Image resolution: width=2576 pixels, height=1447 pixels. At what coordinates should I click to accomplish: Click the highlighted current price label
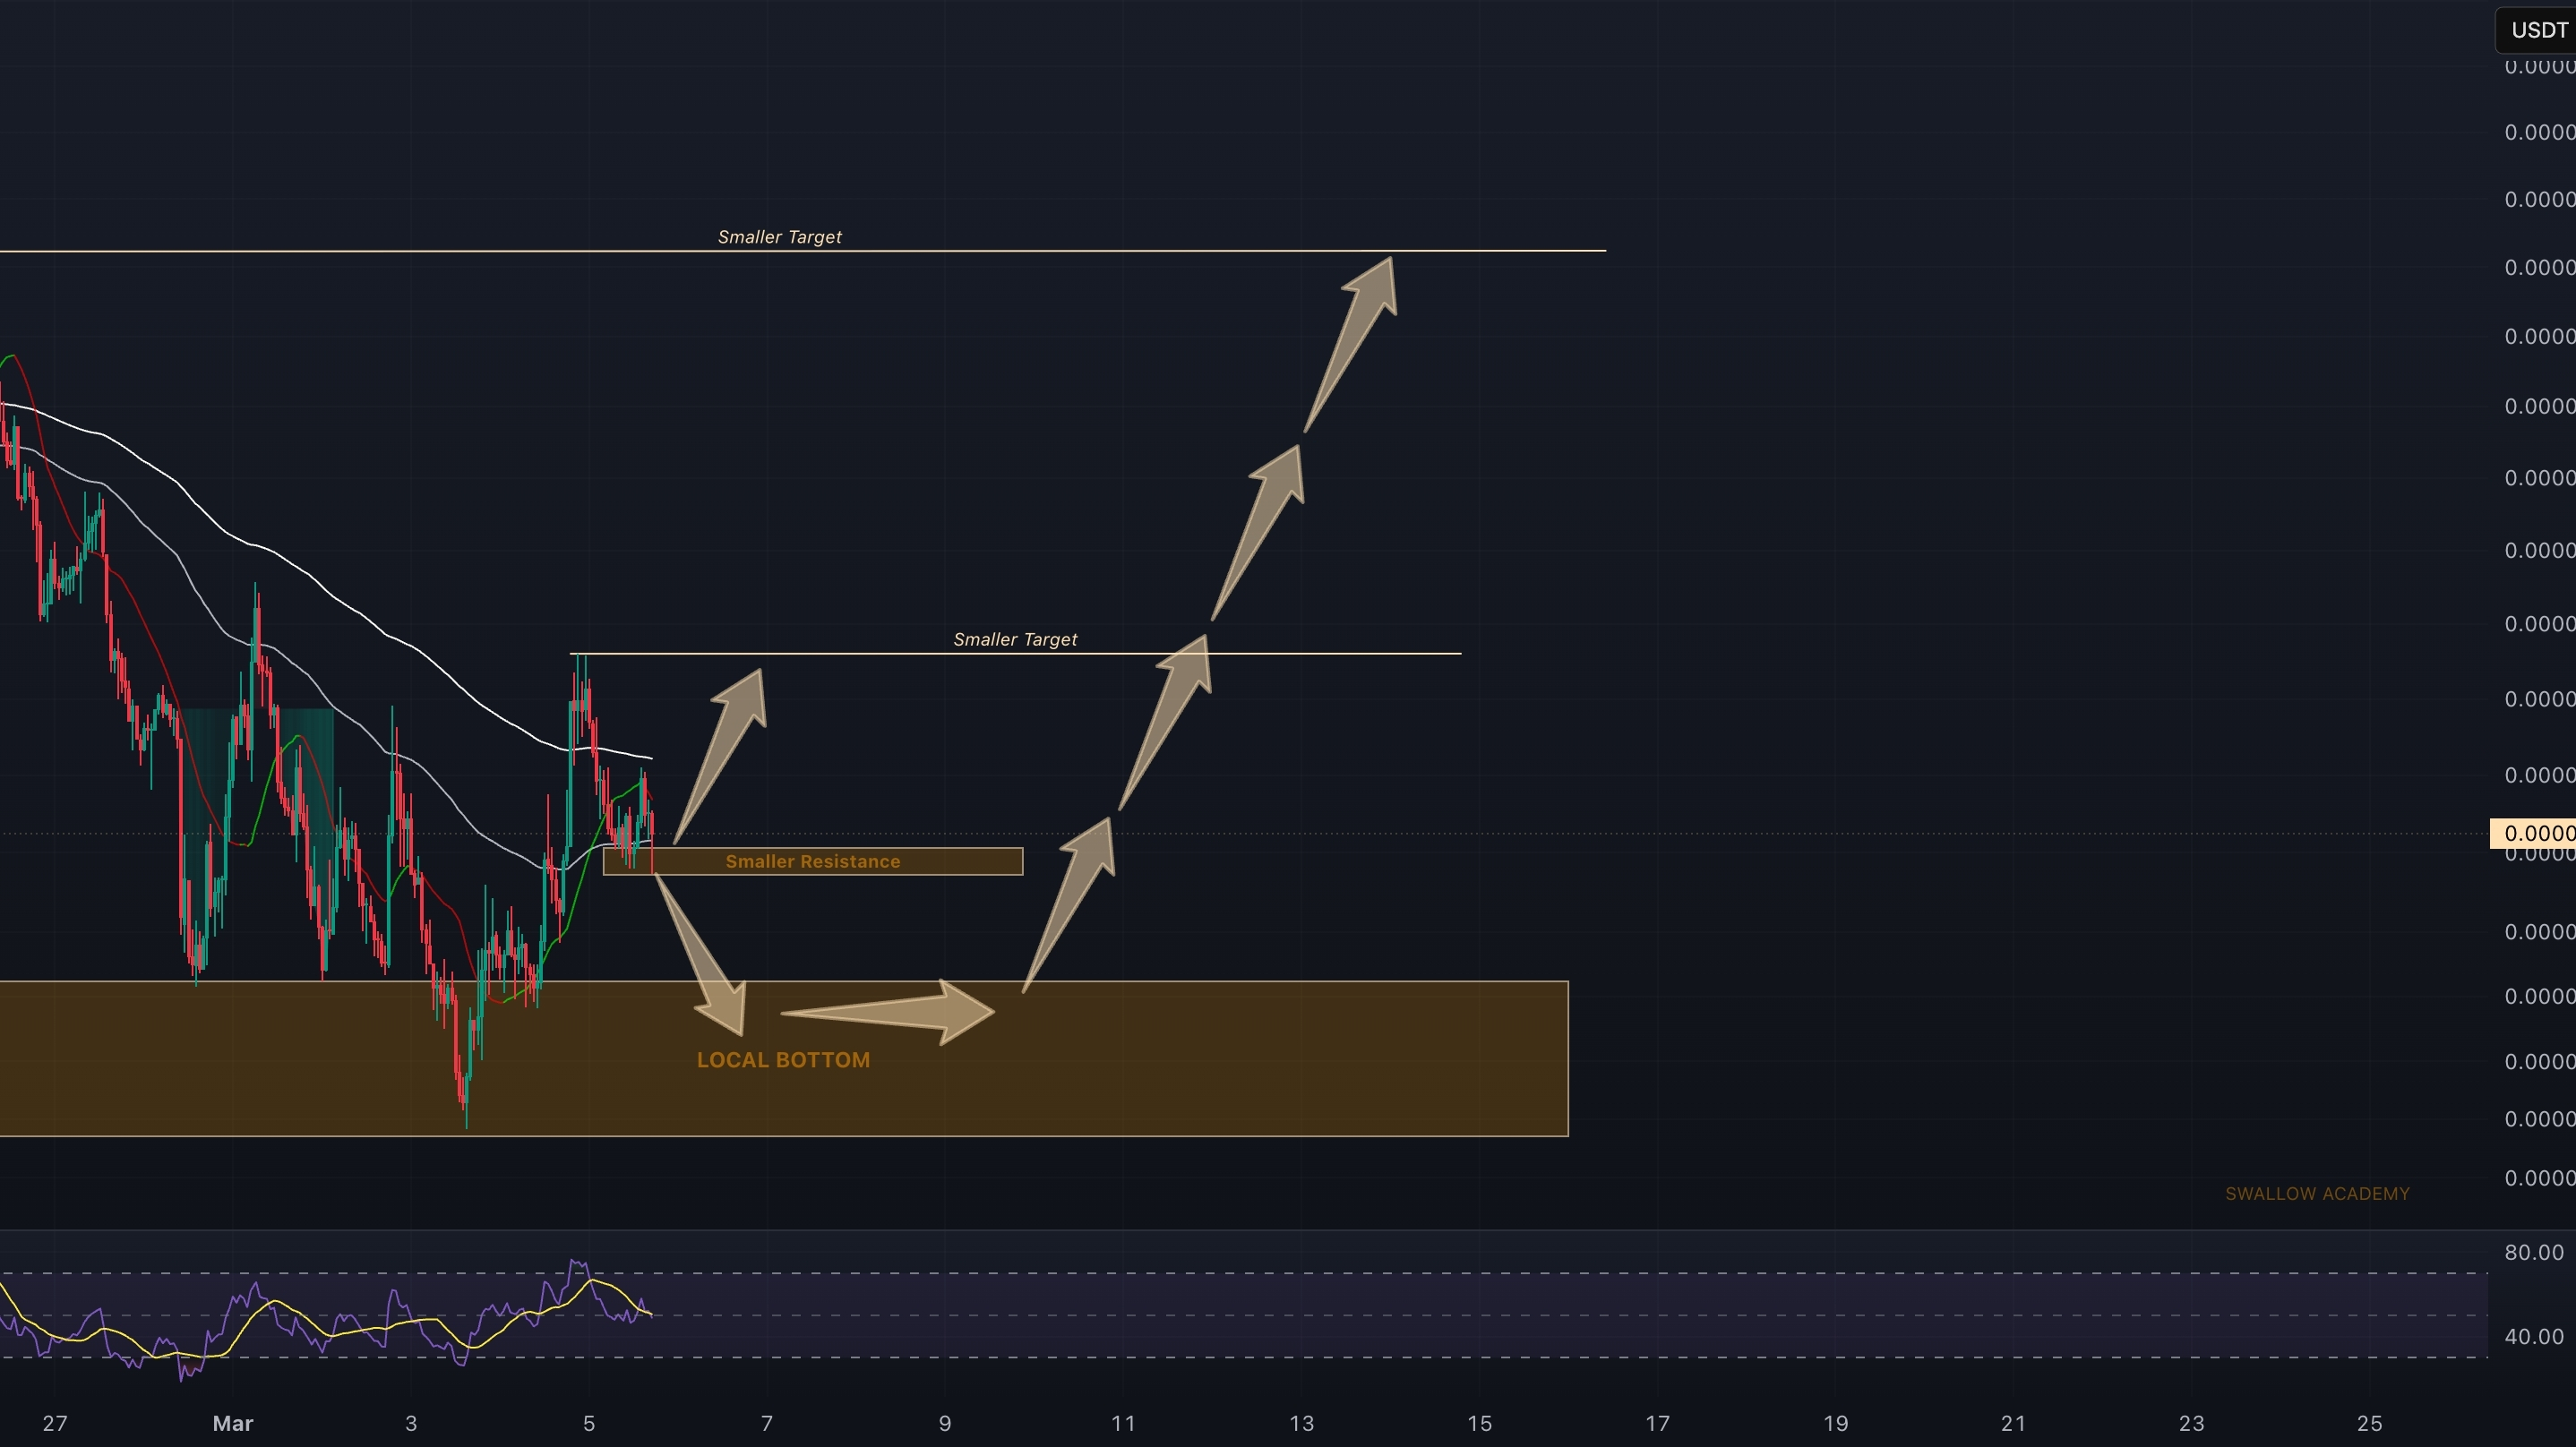click(x=2531, y=833)
